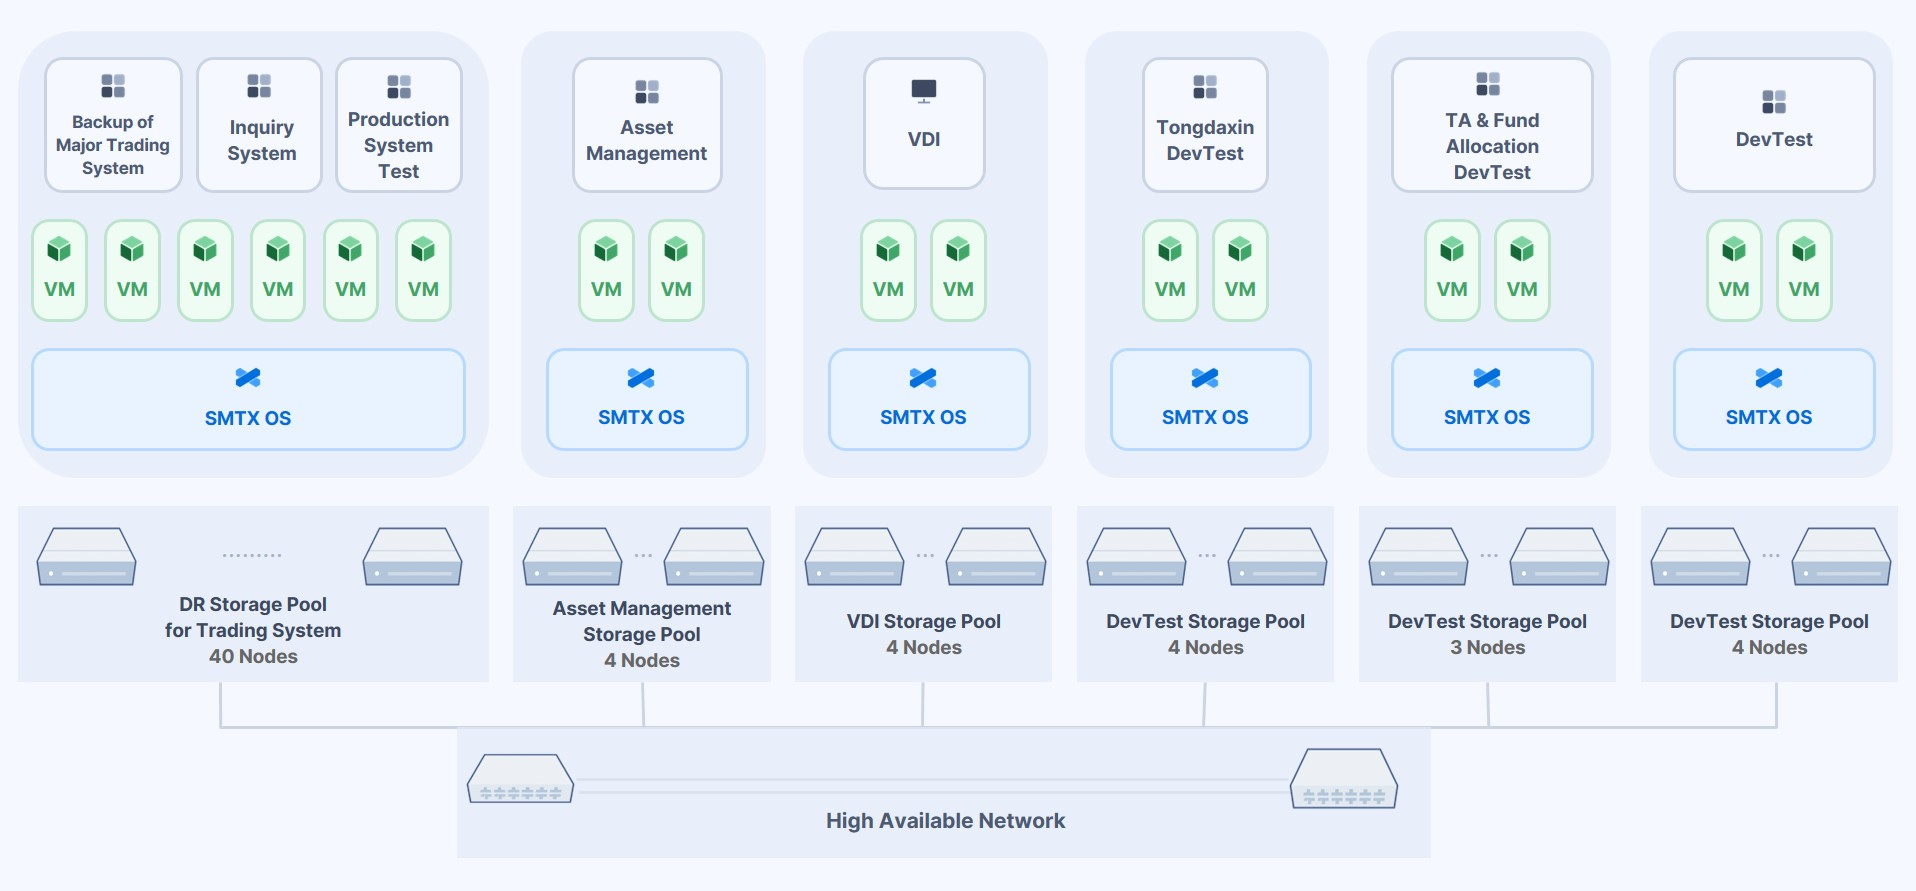Screen dimensions: 1916x891
Task: Click the Production System Test label
Action: 398,145
